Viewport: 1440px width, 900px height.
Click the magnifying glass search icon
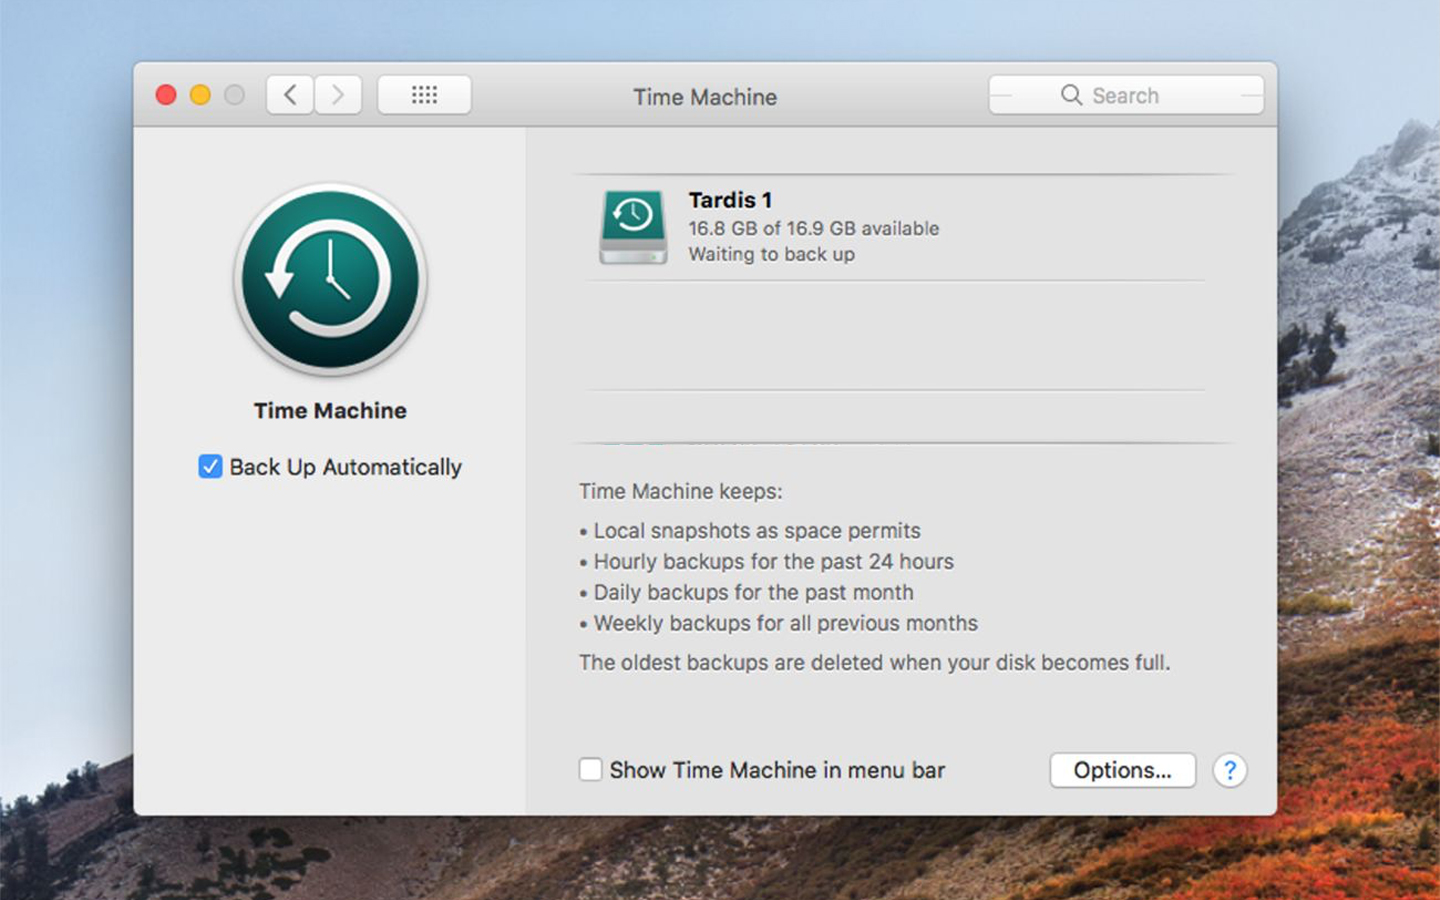[x=1071, y=95]
